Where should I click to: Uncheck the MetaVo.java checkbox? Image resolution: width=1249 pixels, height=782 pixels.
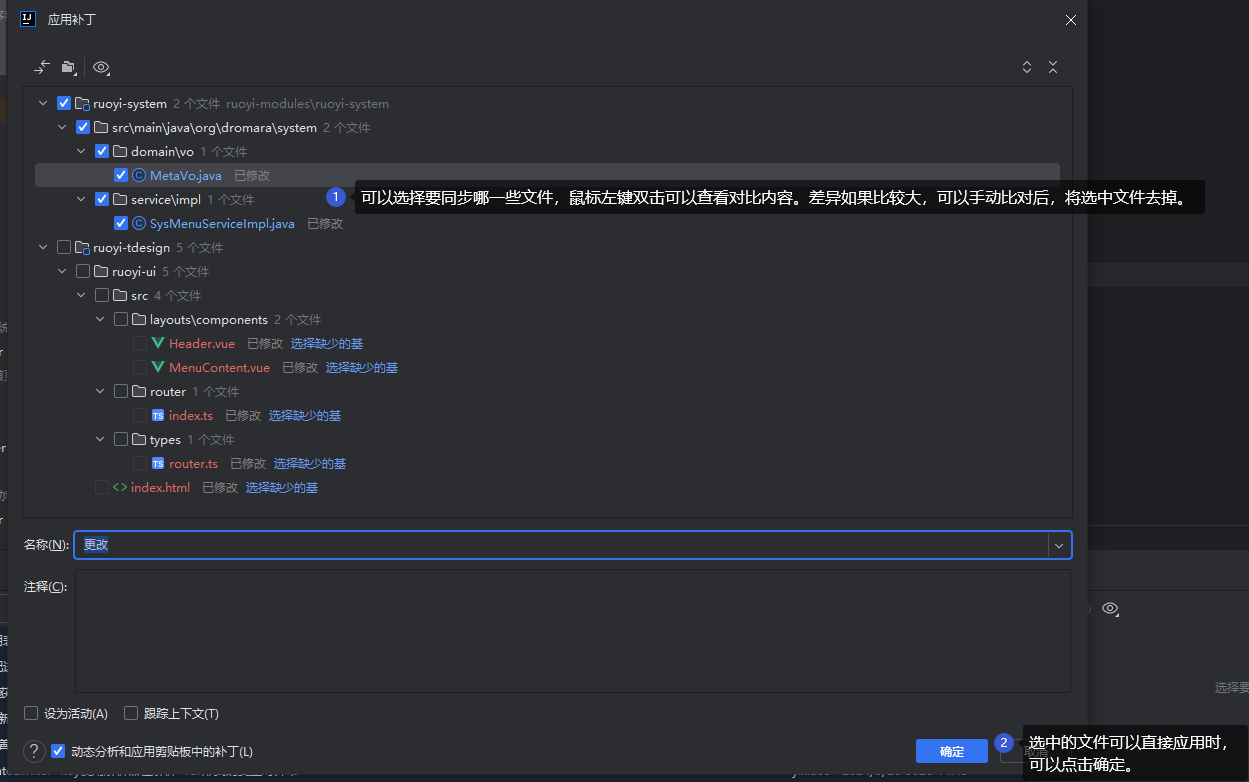(x=121, y=175)
